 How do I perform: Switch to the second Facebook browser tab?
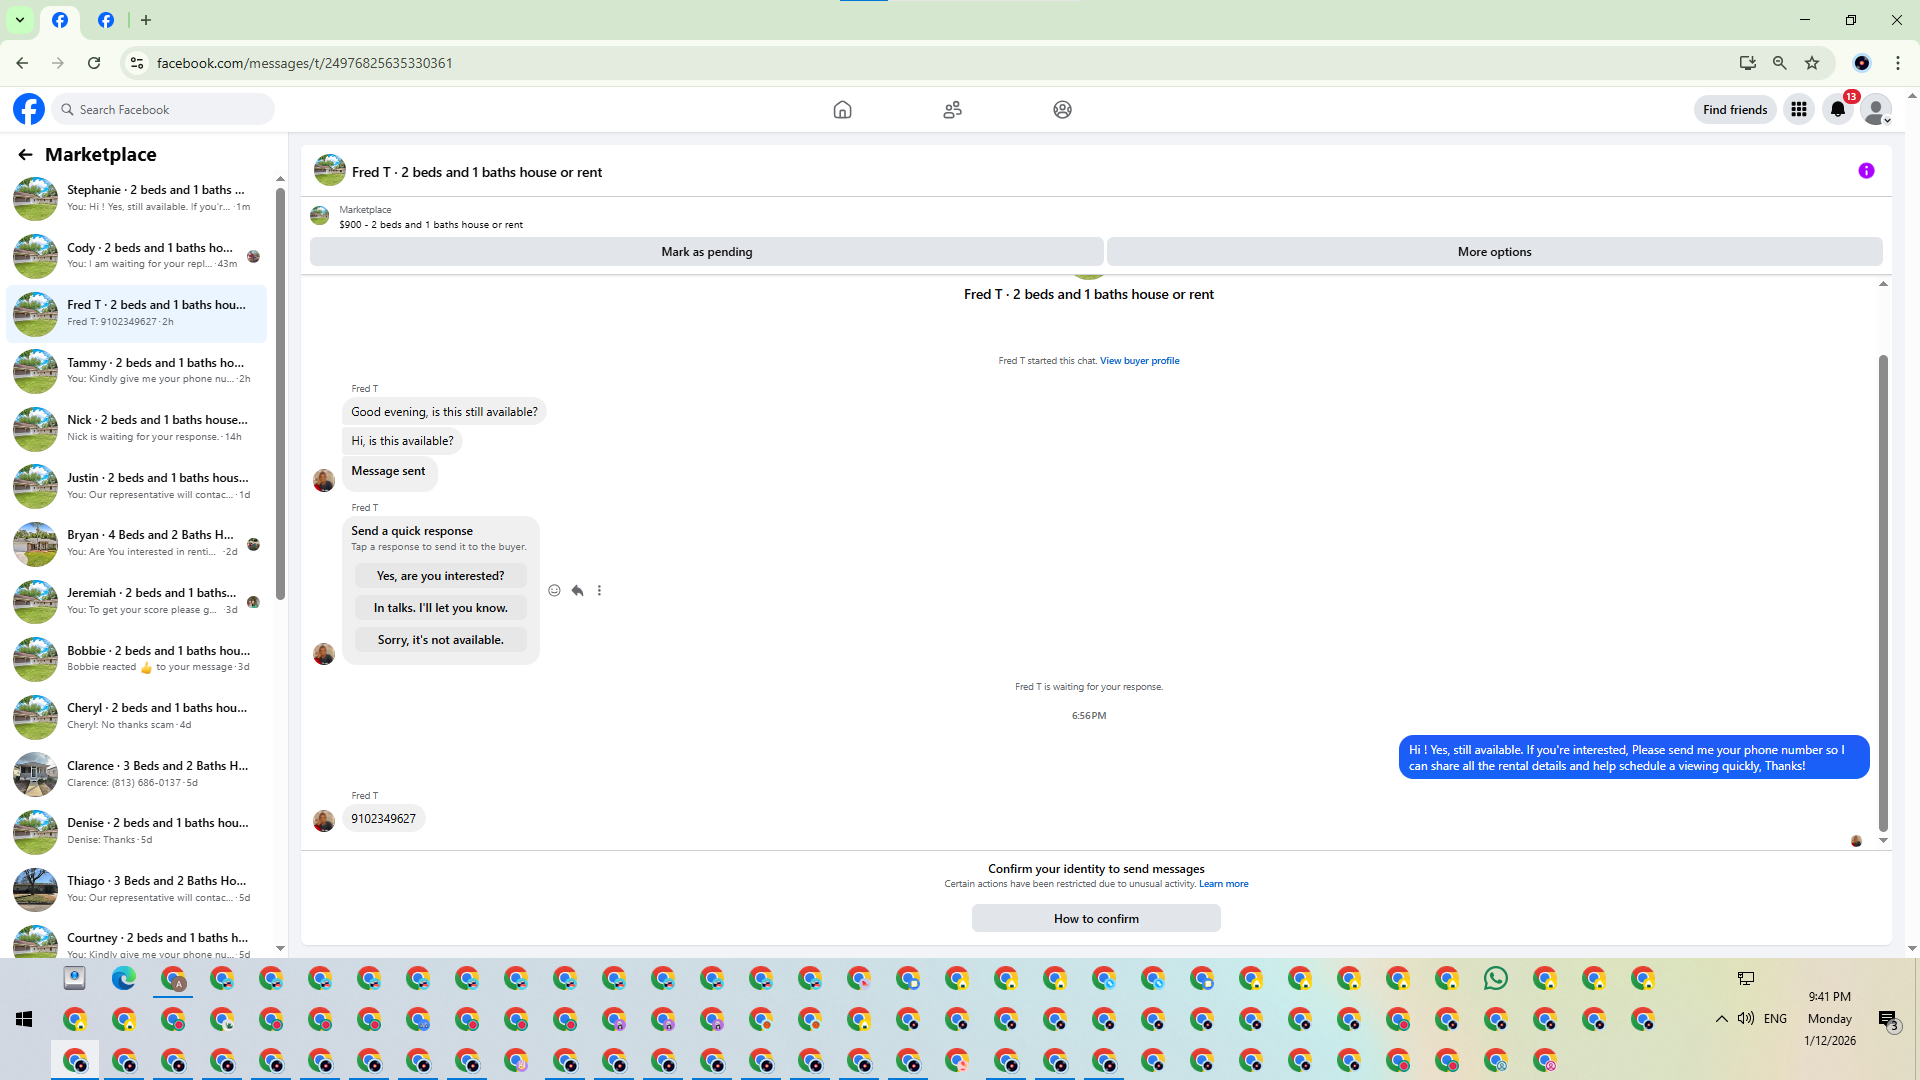pyautogui.click(x=106, y=20)
